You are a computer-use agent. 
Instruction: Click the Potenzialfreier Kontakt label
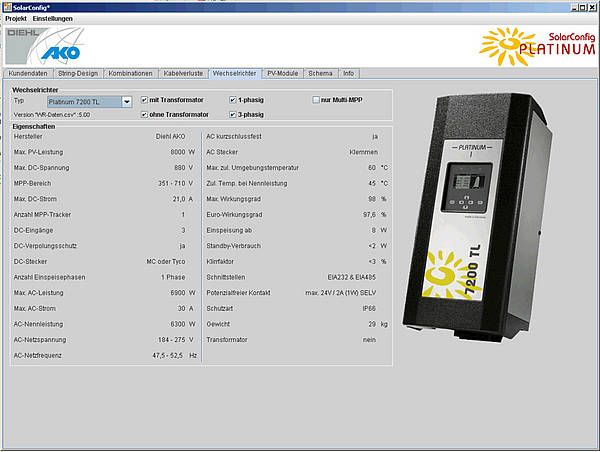(x=238, y=293)
